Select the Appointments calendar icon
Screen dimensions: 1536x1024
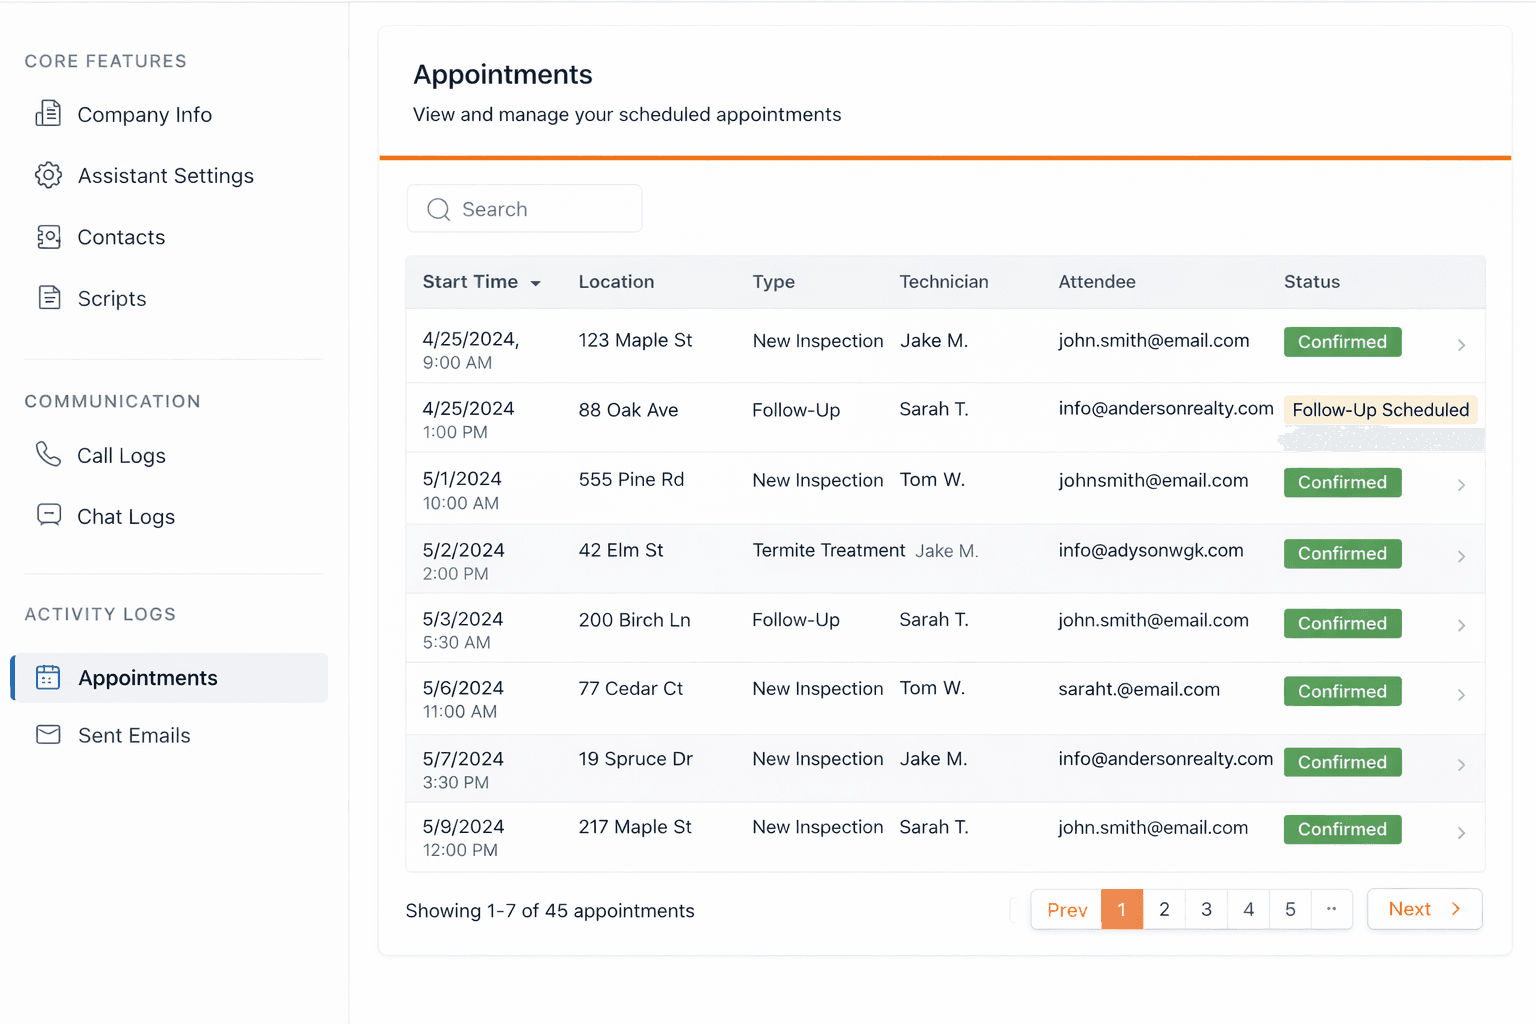point(48,677)
